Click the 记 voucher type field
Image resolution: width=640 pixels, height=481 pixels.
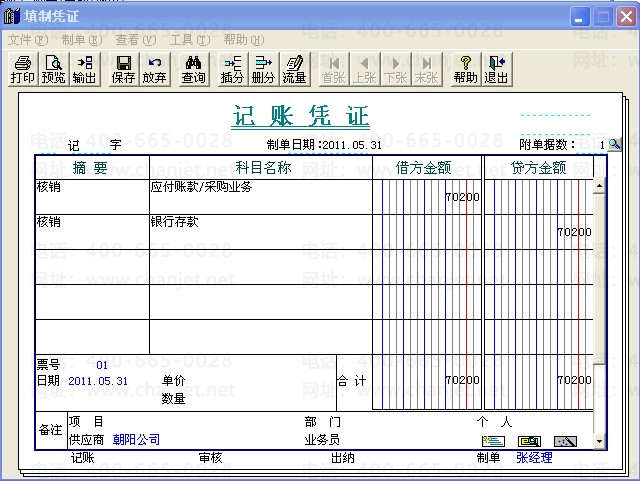[x=73, y=145]
